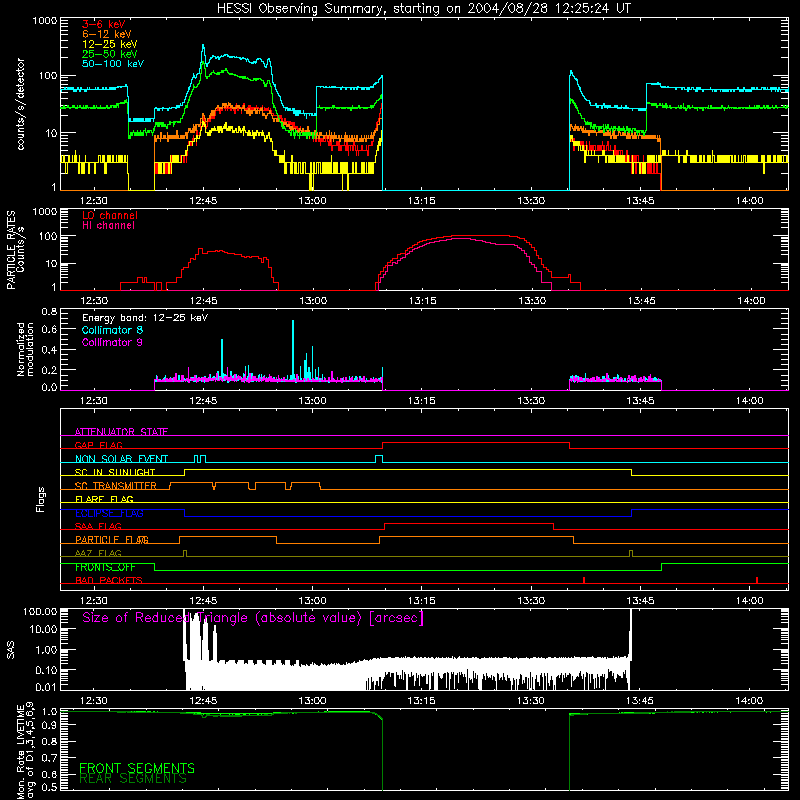Click 13:00 time label under the SAS panel
This screenshot has width=800, height=800.
(312, 701)
